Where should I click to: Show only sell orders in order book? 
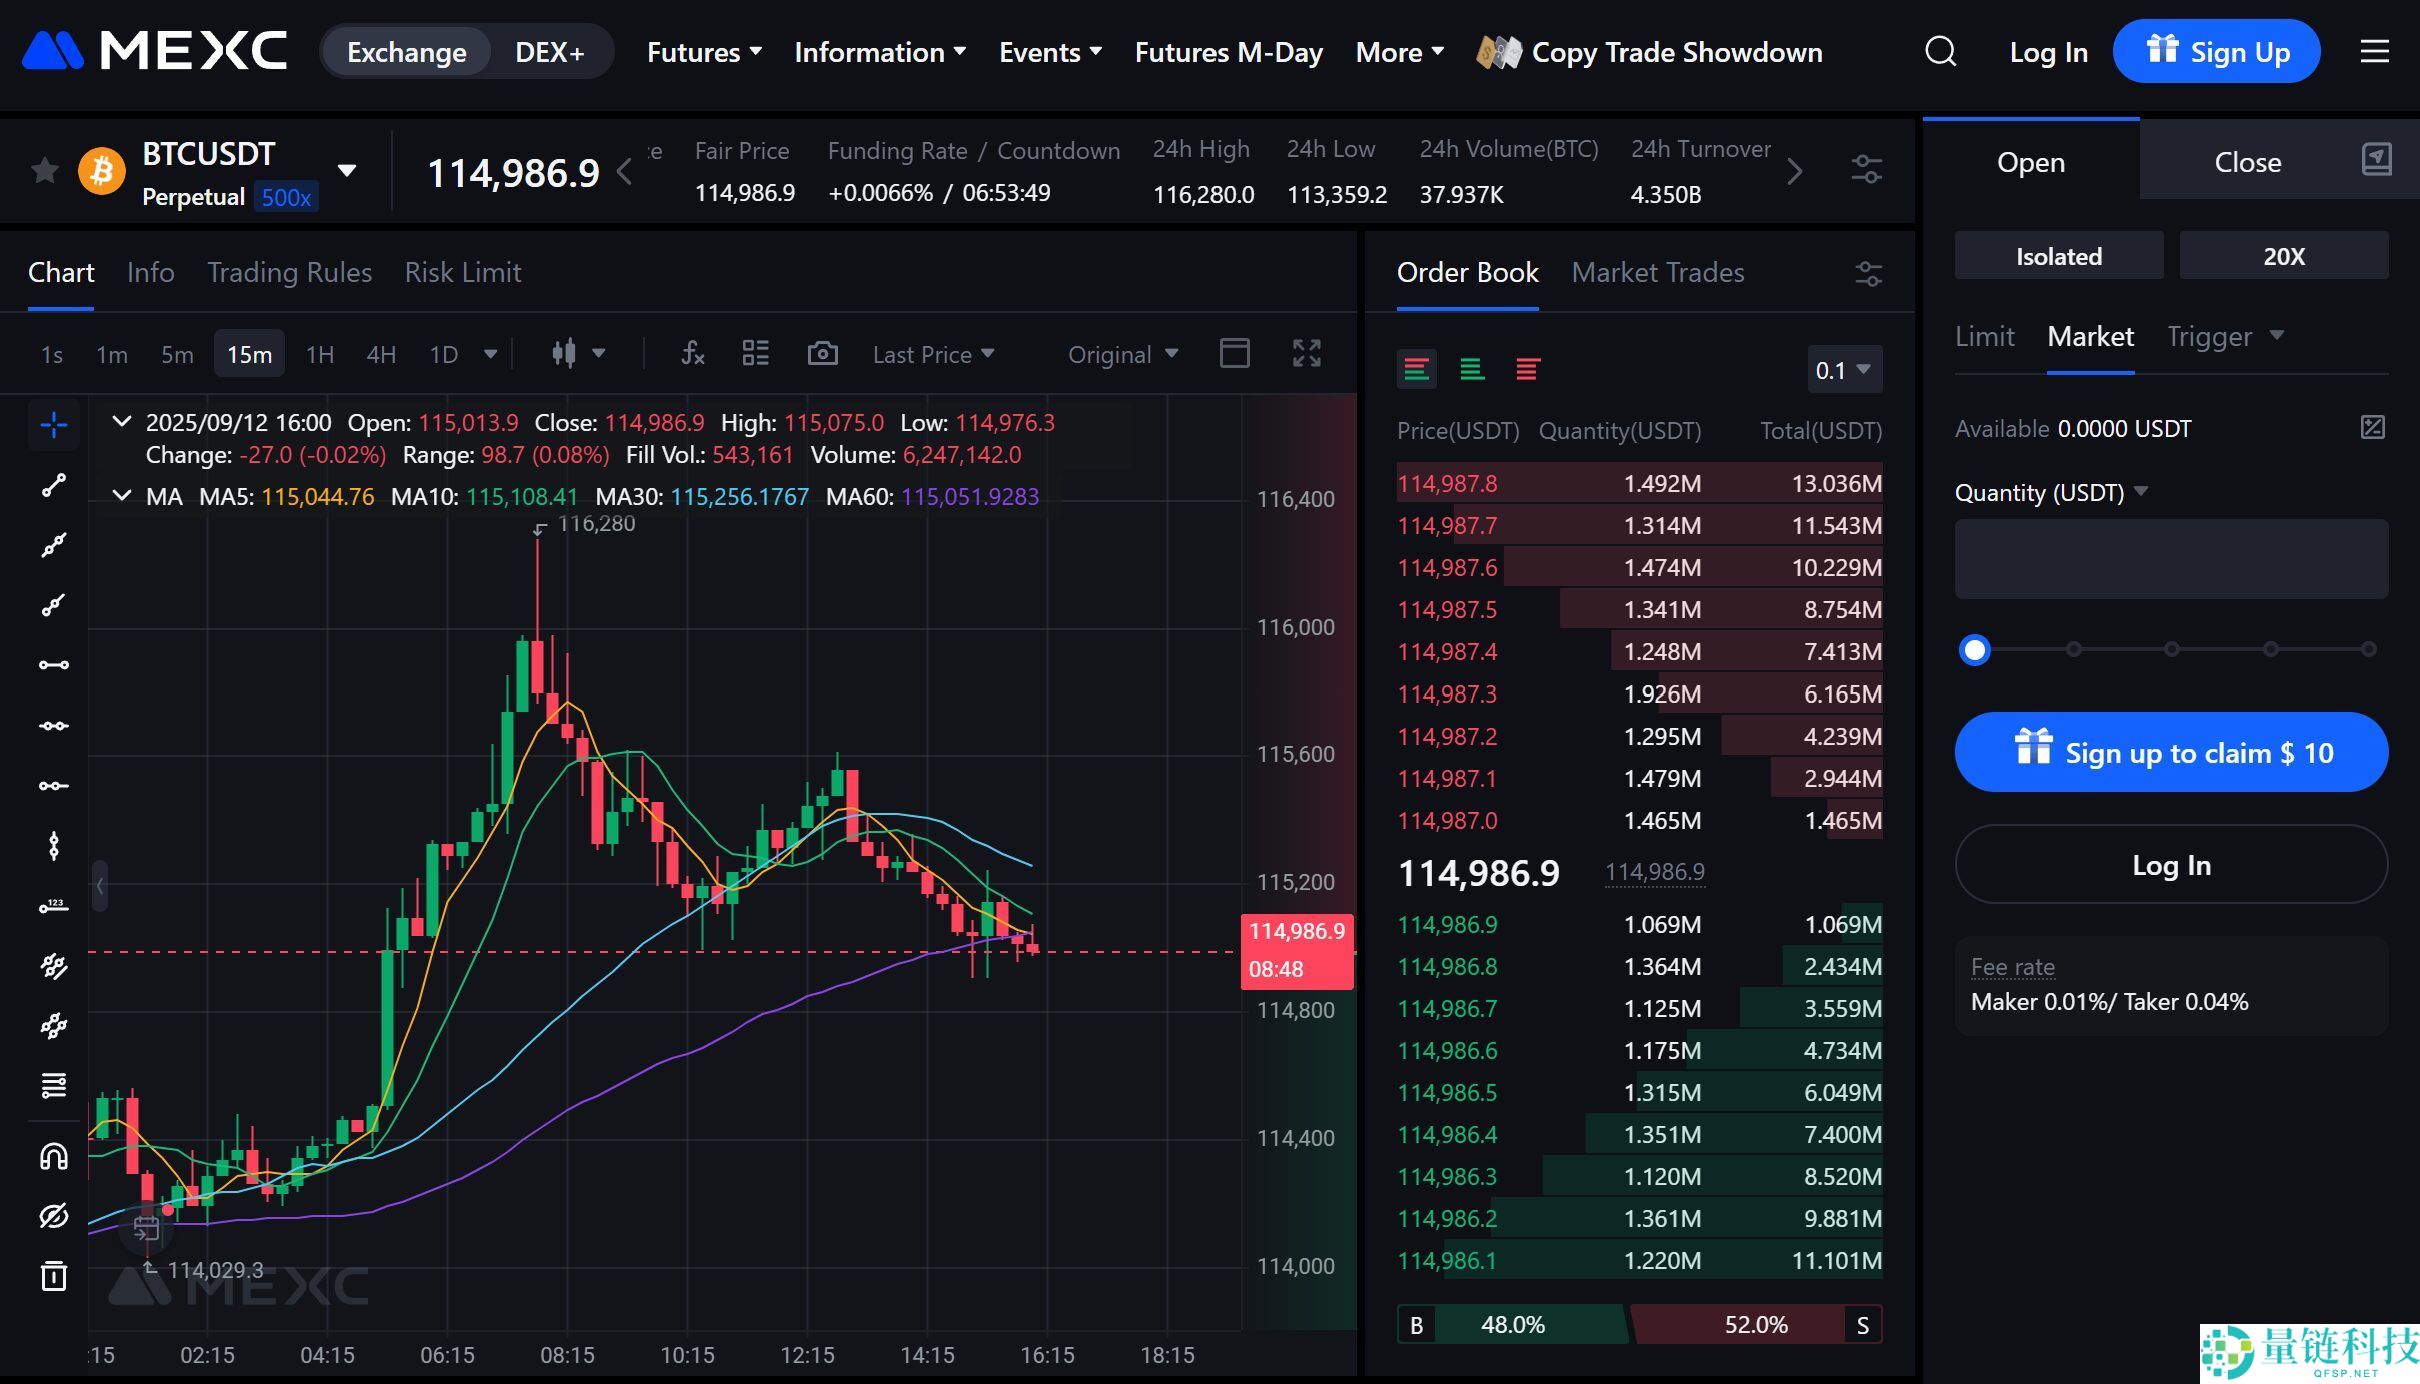[x=1526, y=370]
